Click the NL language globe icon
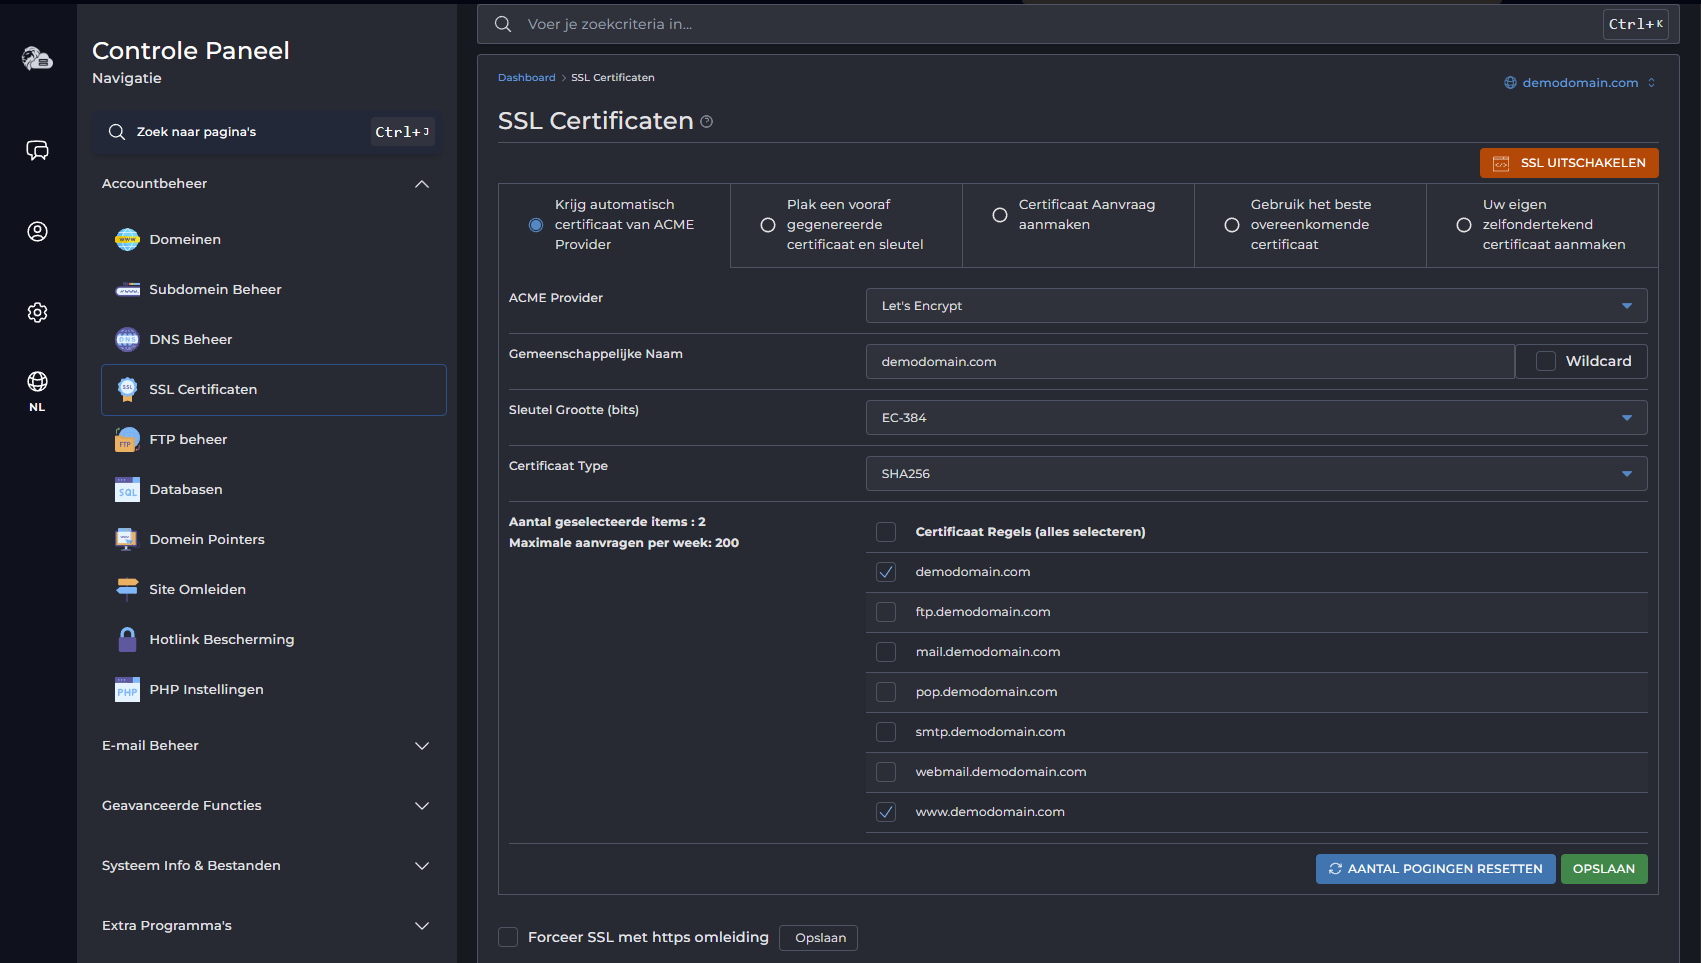Screen dimensions: 1701x963 tap(37, 381)
